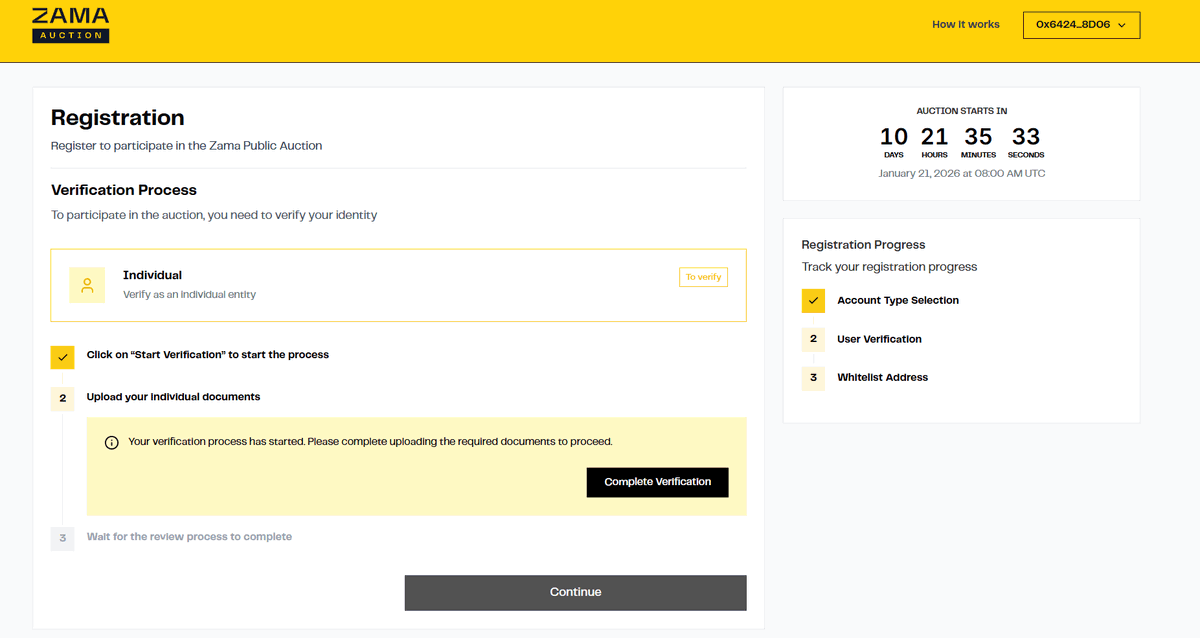Click the To verify status badge
The height and width of the screenshot is (638, 1200).
coord(704,277)
